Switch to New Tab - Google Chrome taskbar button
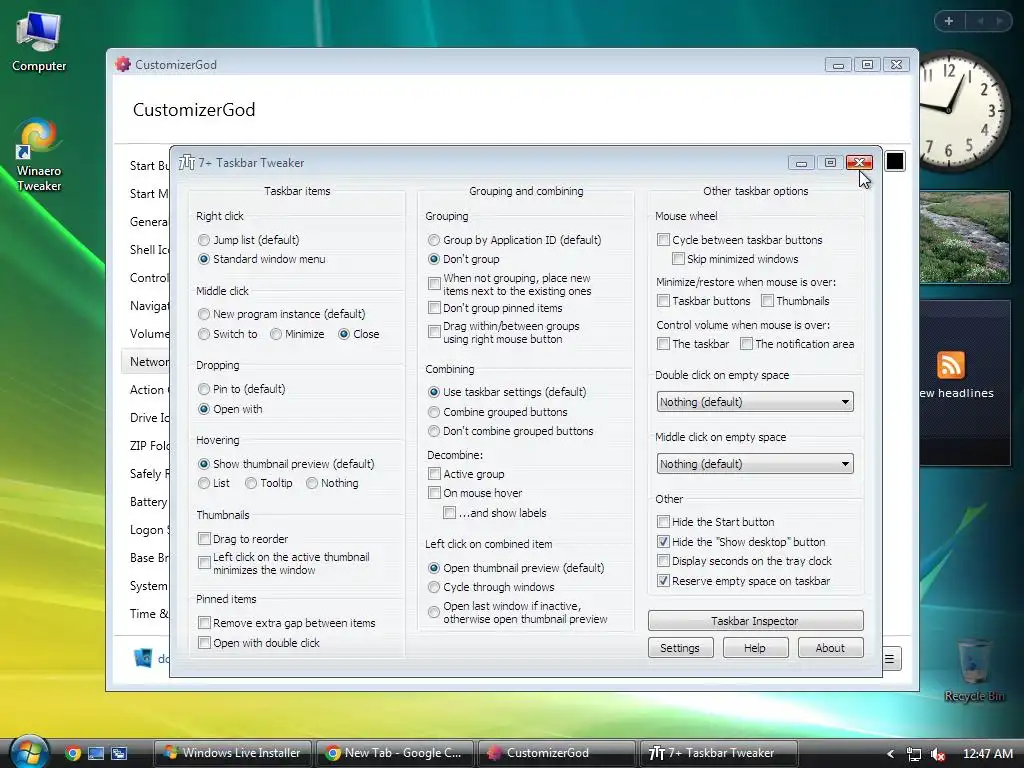This screenshot has width=1024, height=768. coord(394,753)
